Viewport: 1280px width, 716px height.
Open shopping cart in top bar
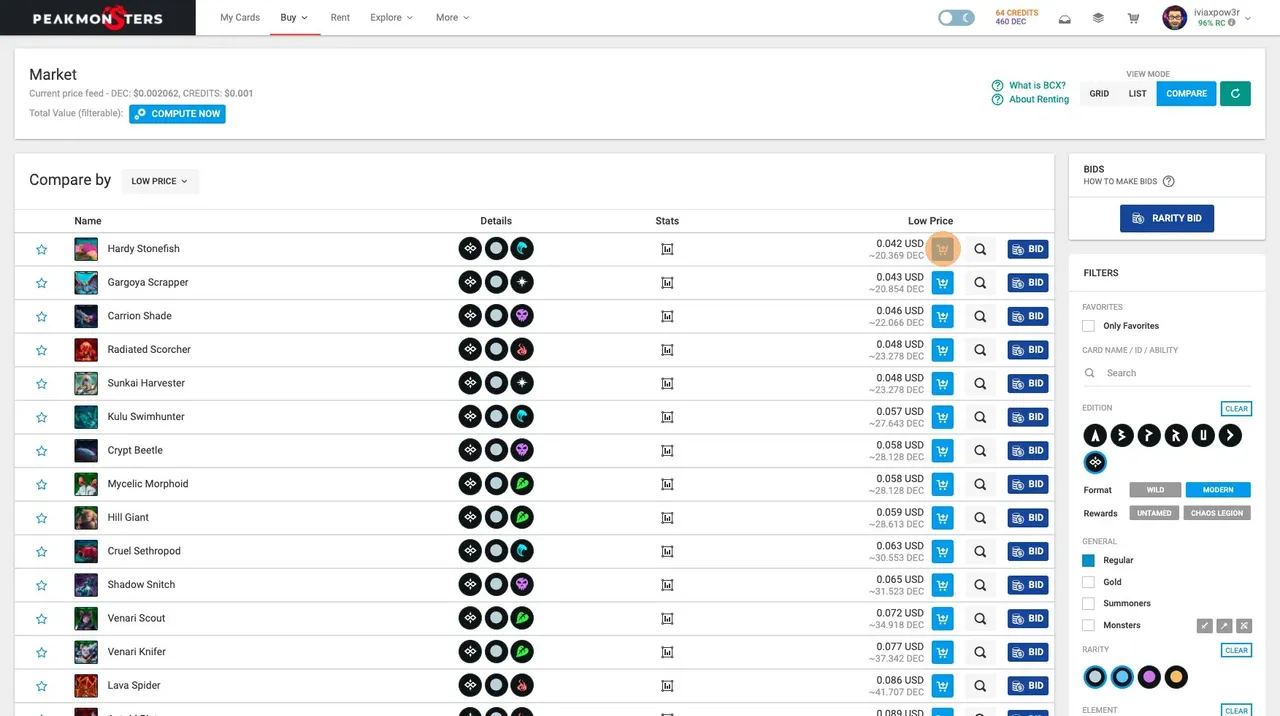coord(1133,18)
